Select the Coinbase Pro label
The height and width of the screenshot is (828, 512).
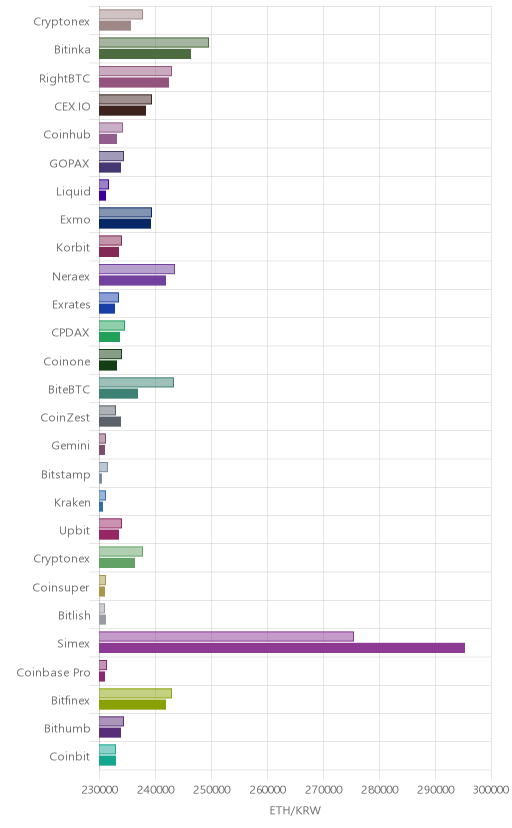tap(53, 672)
